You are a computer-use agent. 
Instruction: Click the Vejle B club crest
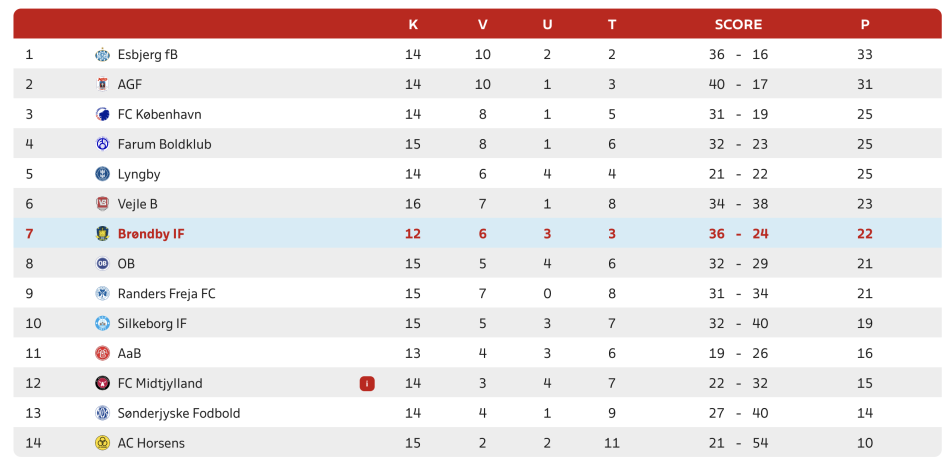point(102,204)
